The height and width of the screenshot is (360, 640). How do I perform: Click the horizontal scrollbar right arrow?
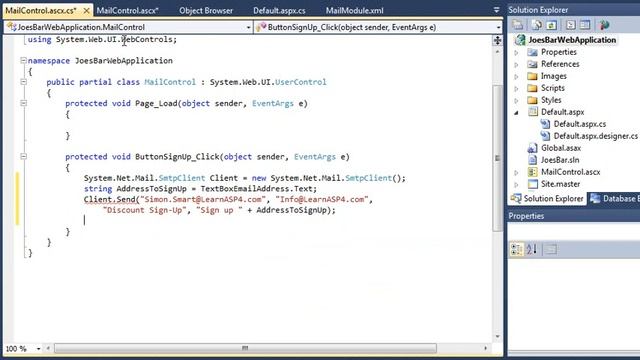[485, 348]
